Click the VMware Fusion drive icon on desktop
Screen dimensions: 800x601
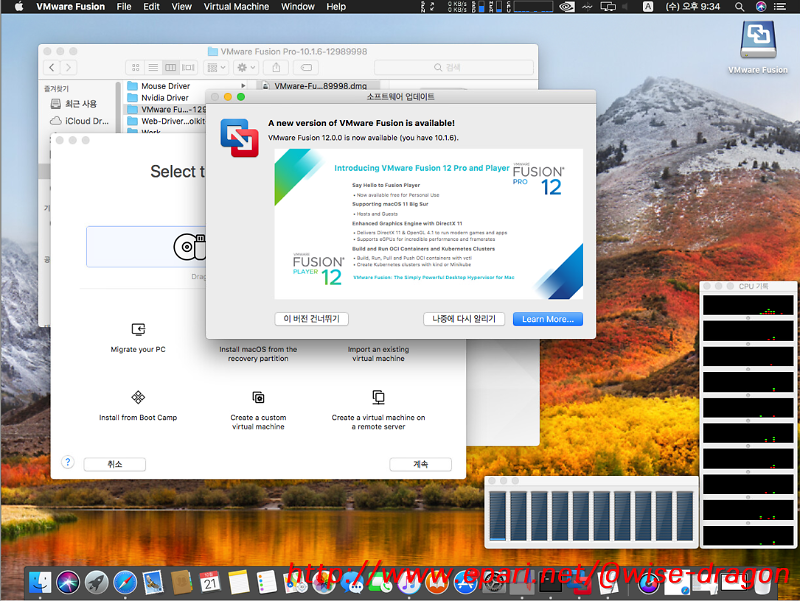point(758,40)
